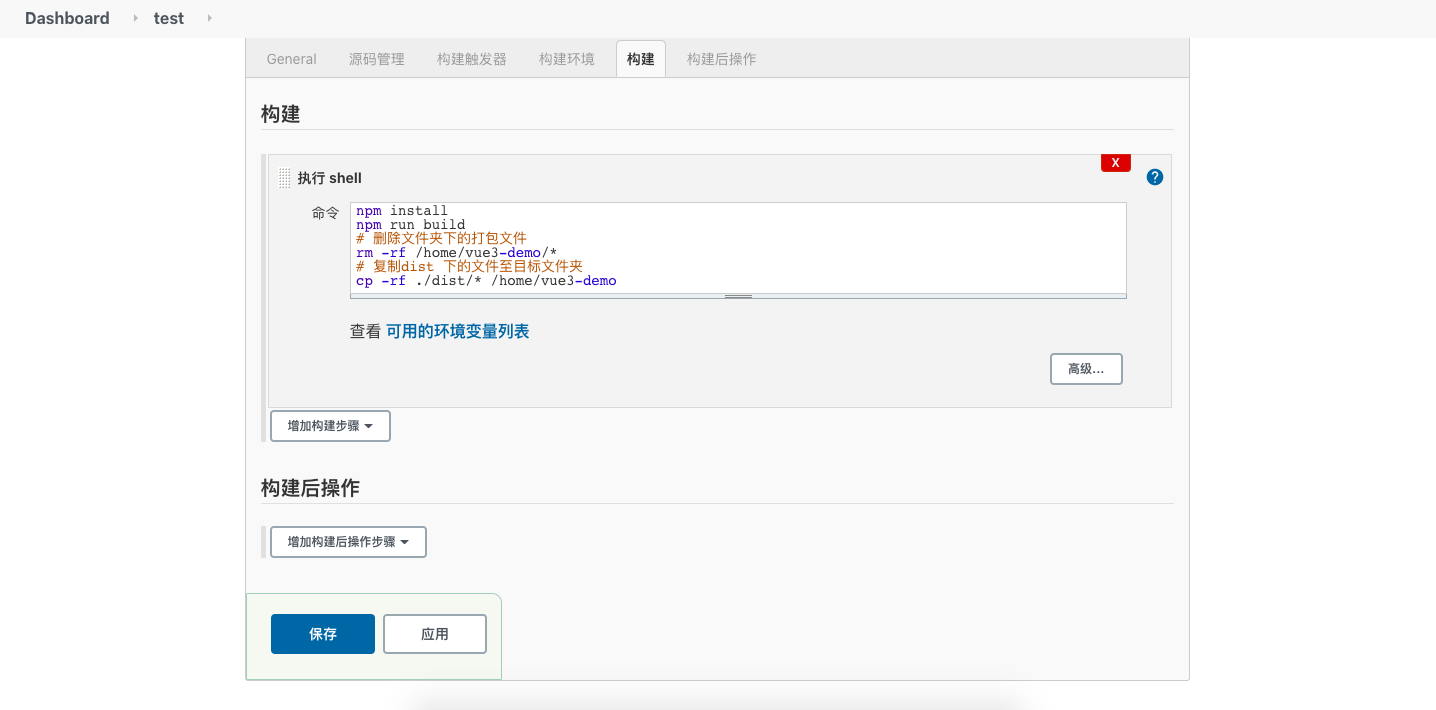Click breadcrumb arrow after test

click(209, 18)
